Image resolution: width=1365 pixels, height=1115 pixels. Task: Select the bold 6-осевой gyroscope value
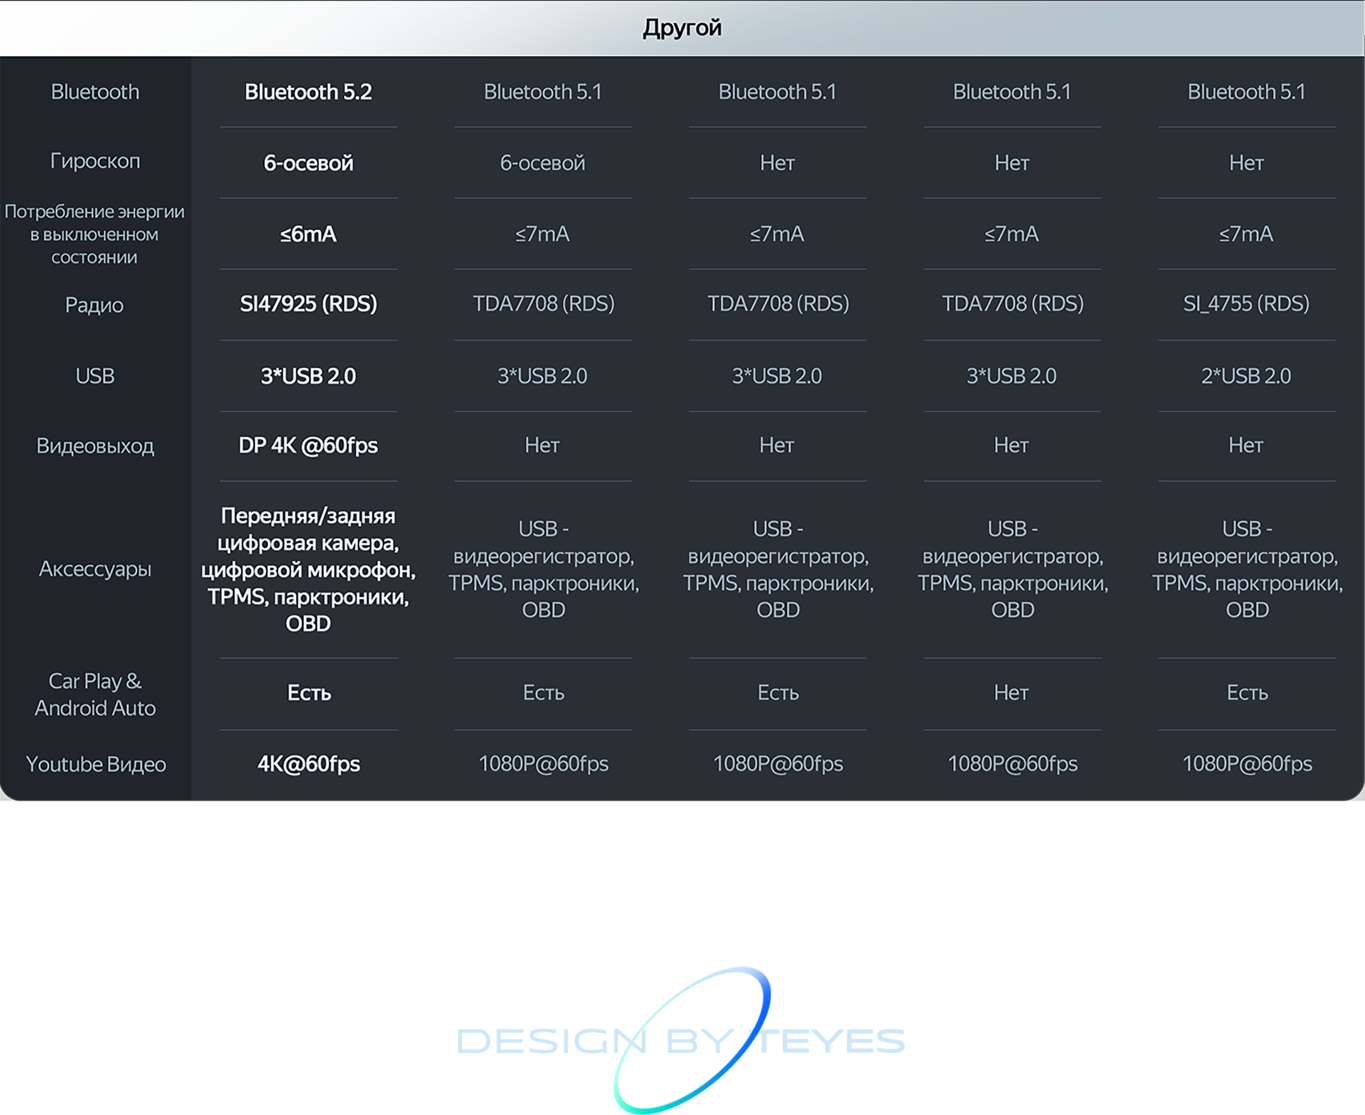[x=308, y=163]
